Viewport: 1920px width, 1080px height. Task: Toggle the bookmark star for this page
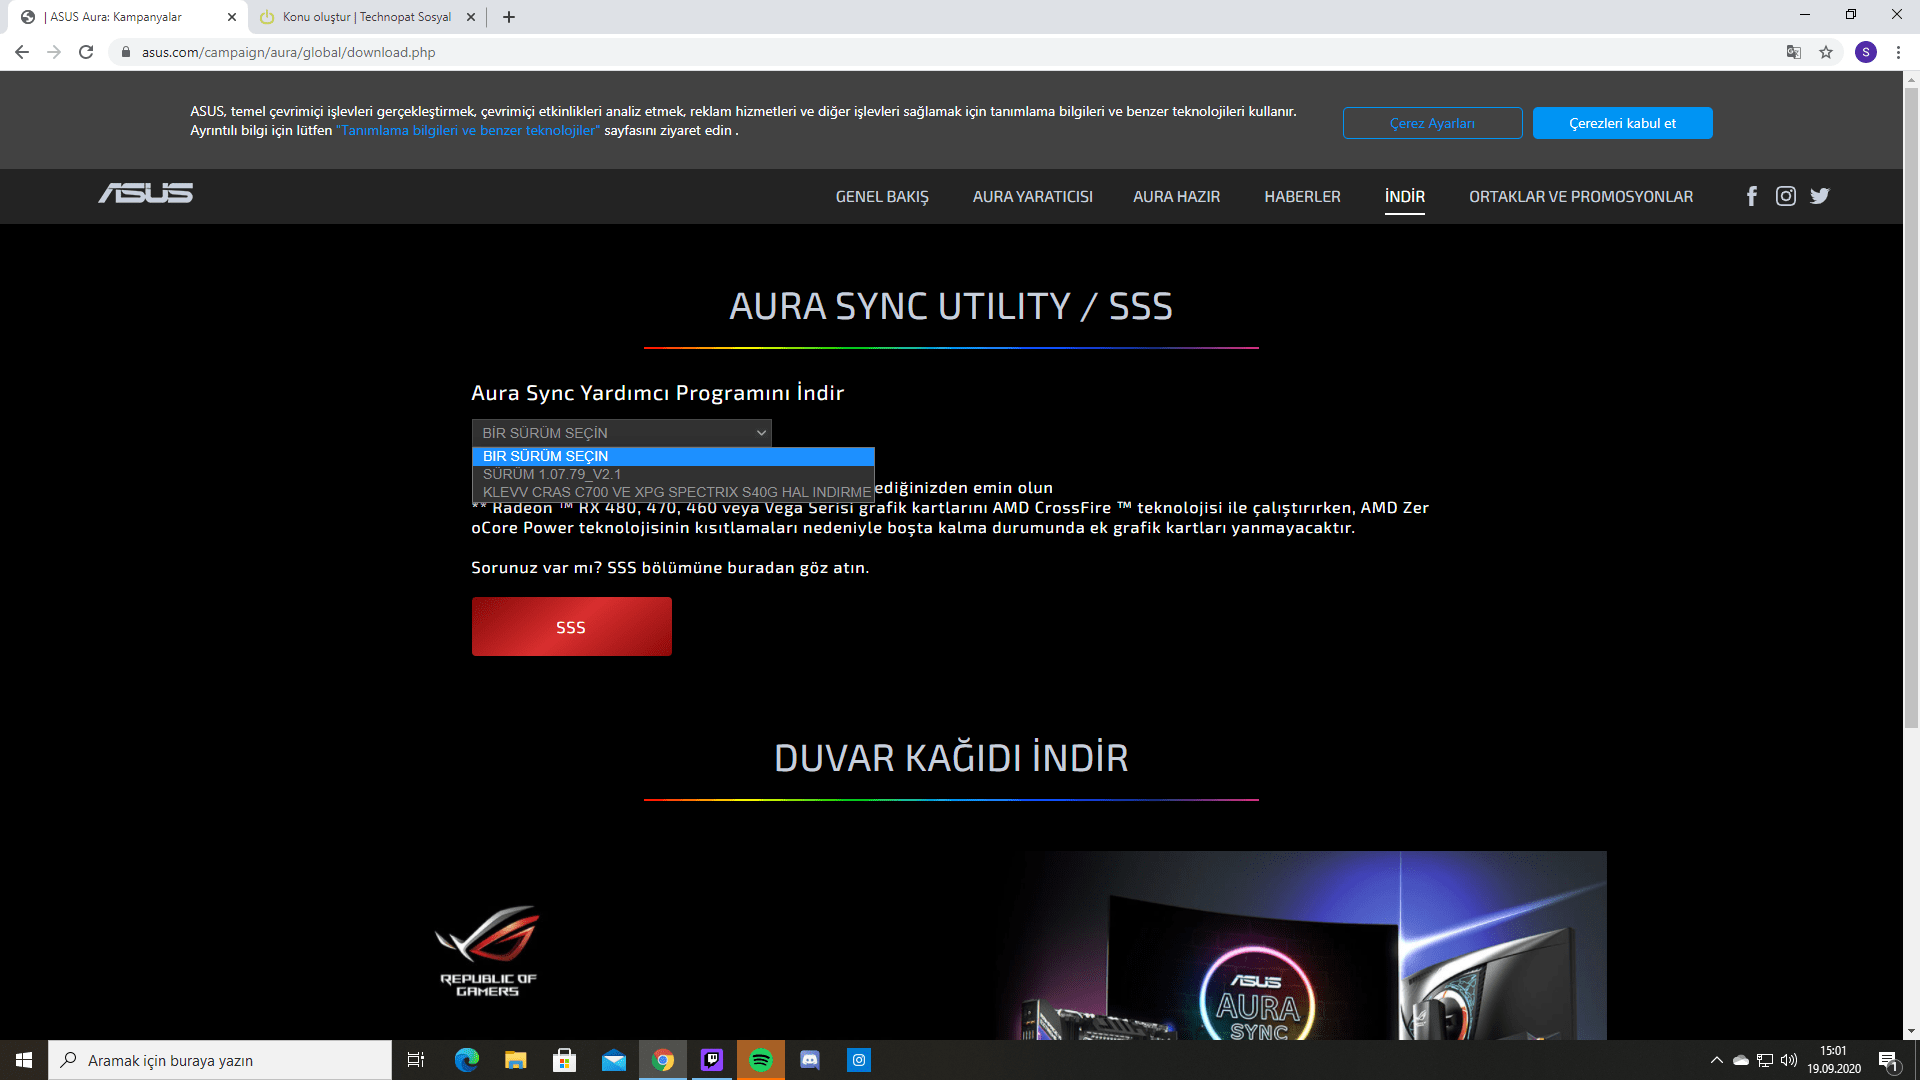coord(1826,52)
